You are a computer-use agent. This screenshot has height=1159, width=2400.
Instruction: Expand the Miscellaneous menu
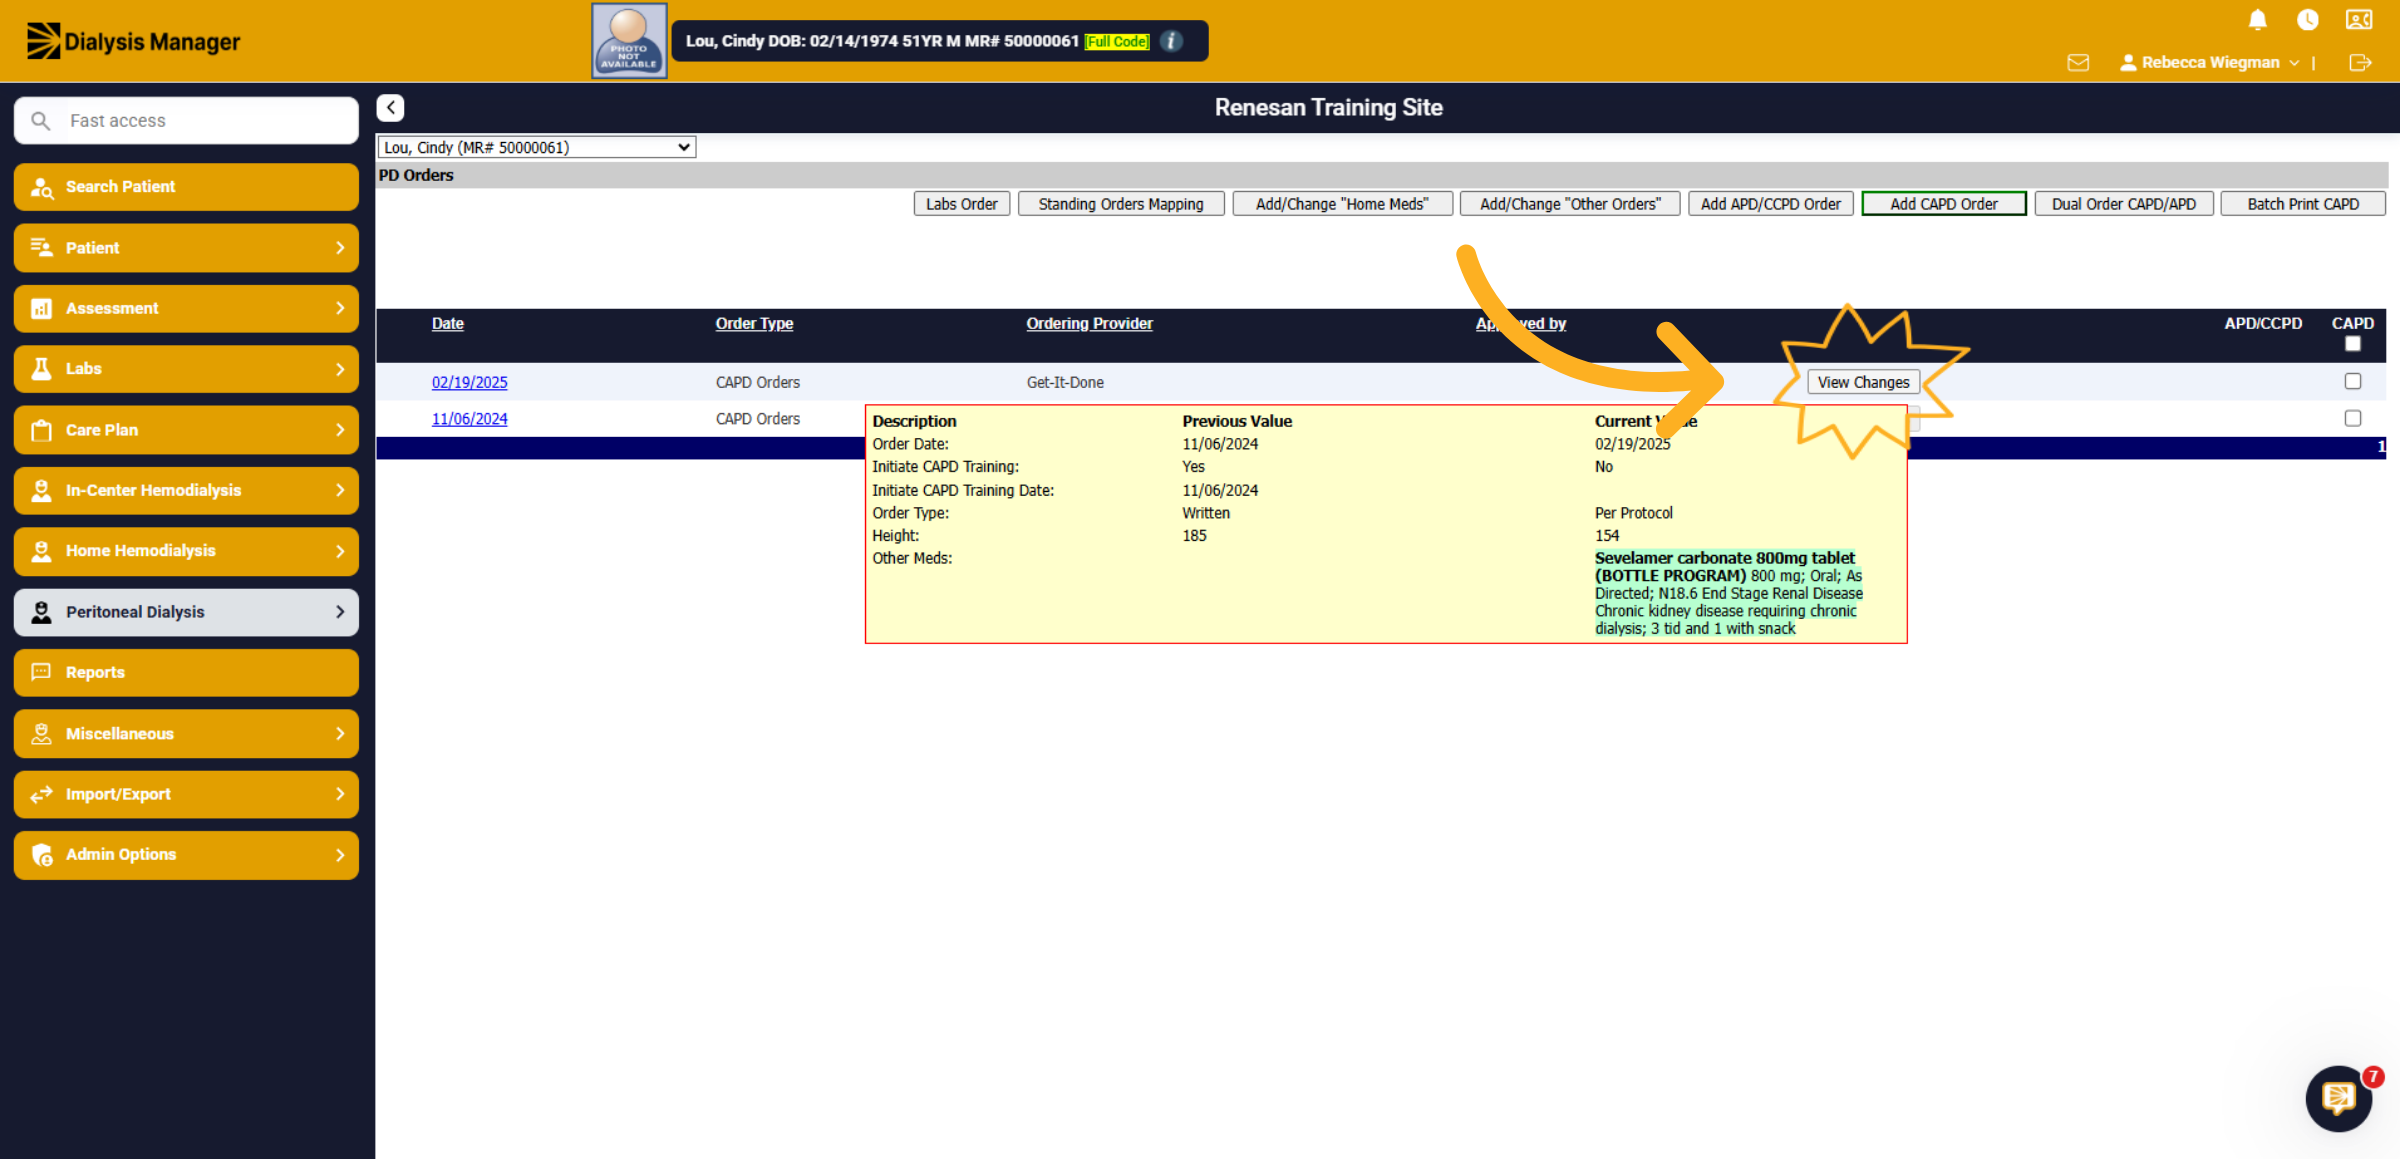coord(186,733)
